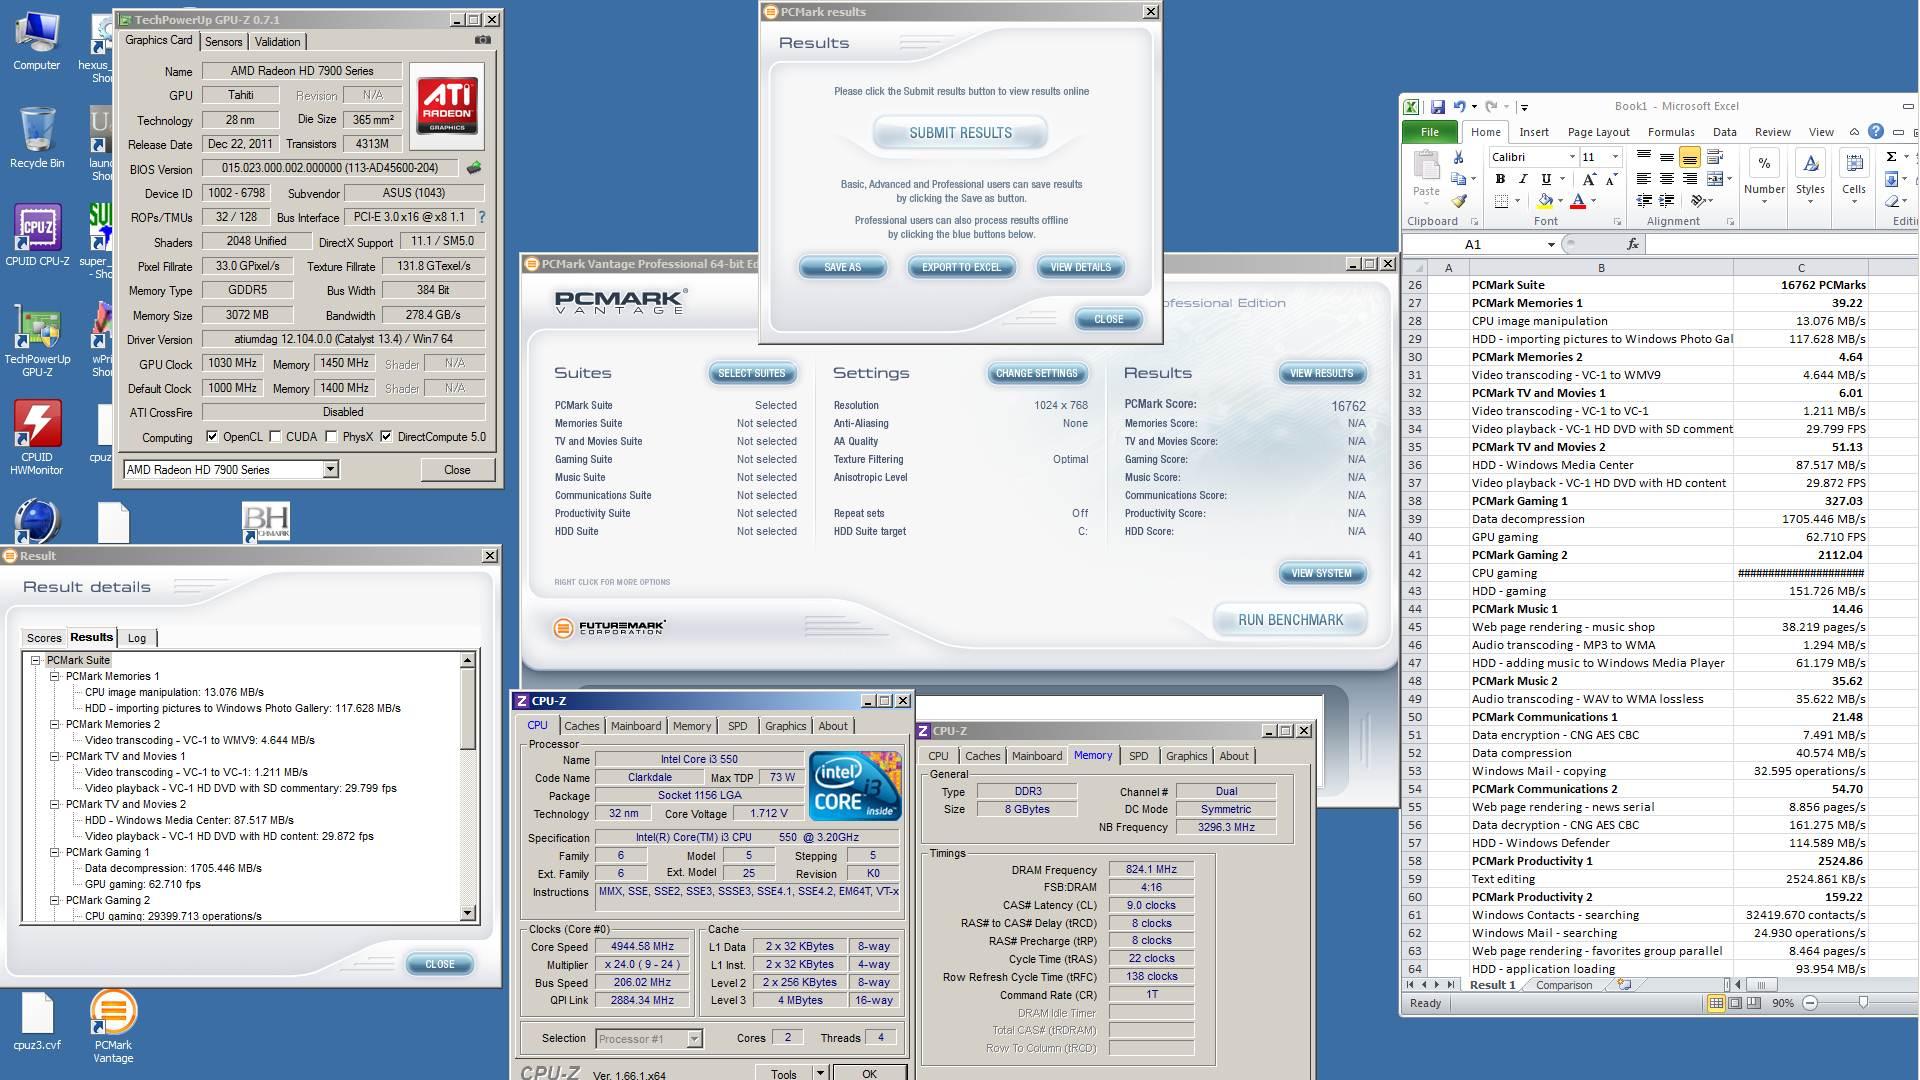Click the CHANGE SETTINGS button
1920x1080 pixels.
1036,374
